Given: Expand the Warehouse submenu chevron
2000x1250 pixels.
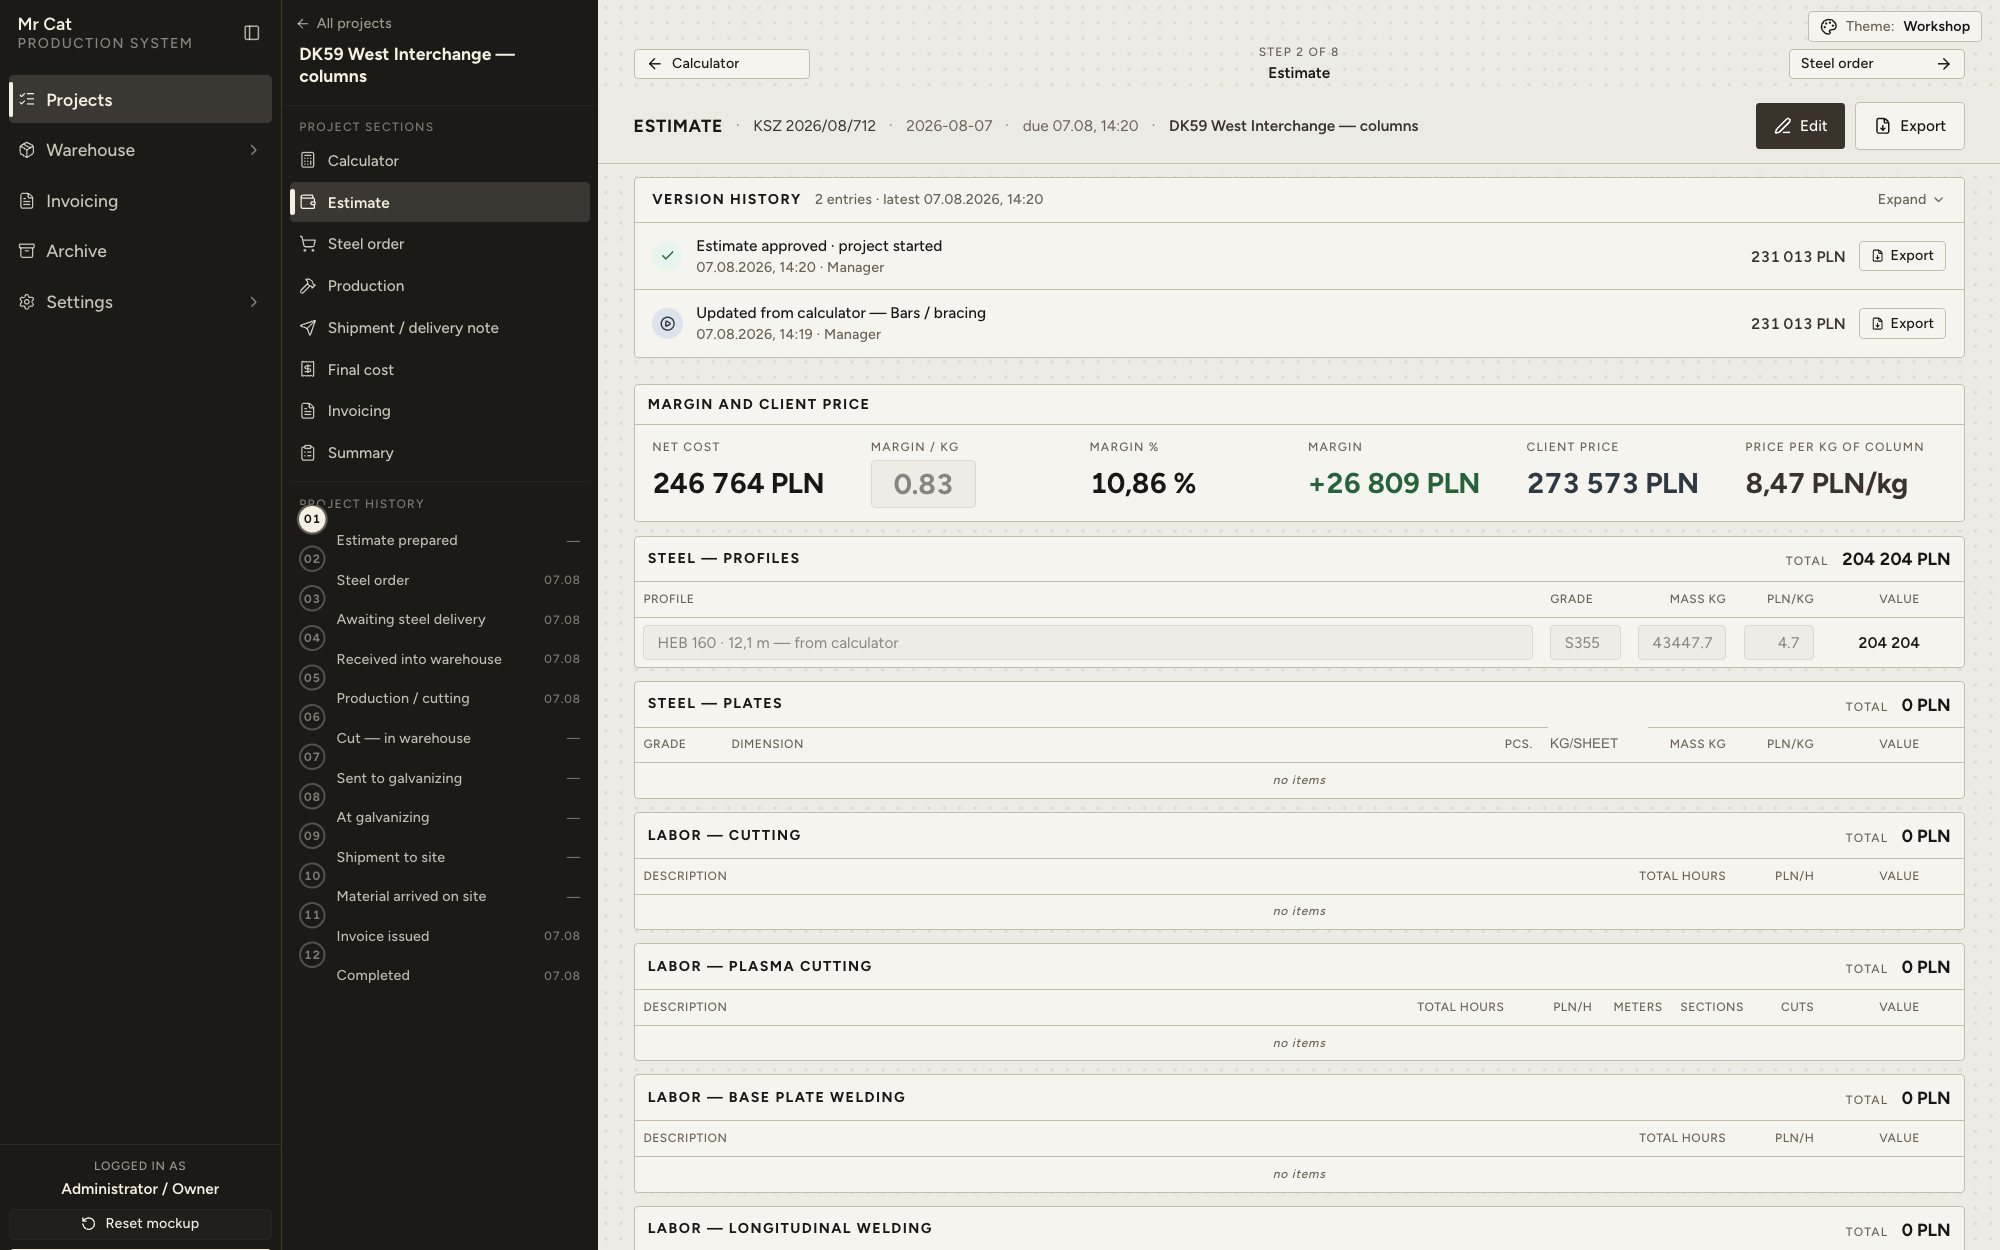Looking at the screenshot, I should 253,150.
